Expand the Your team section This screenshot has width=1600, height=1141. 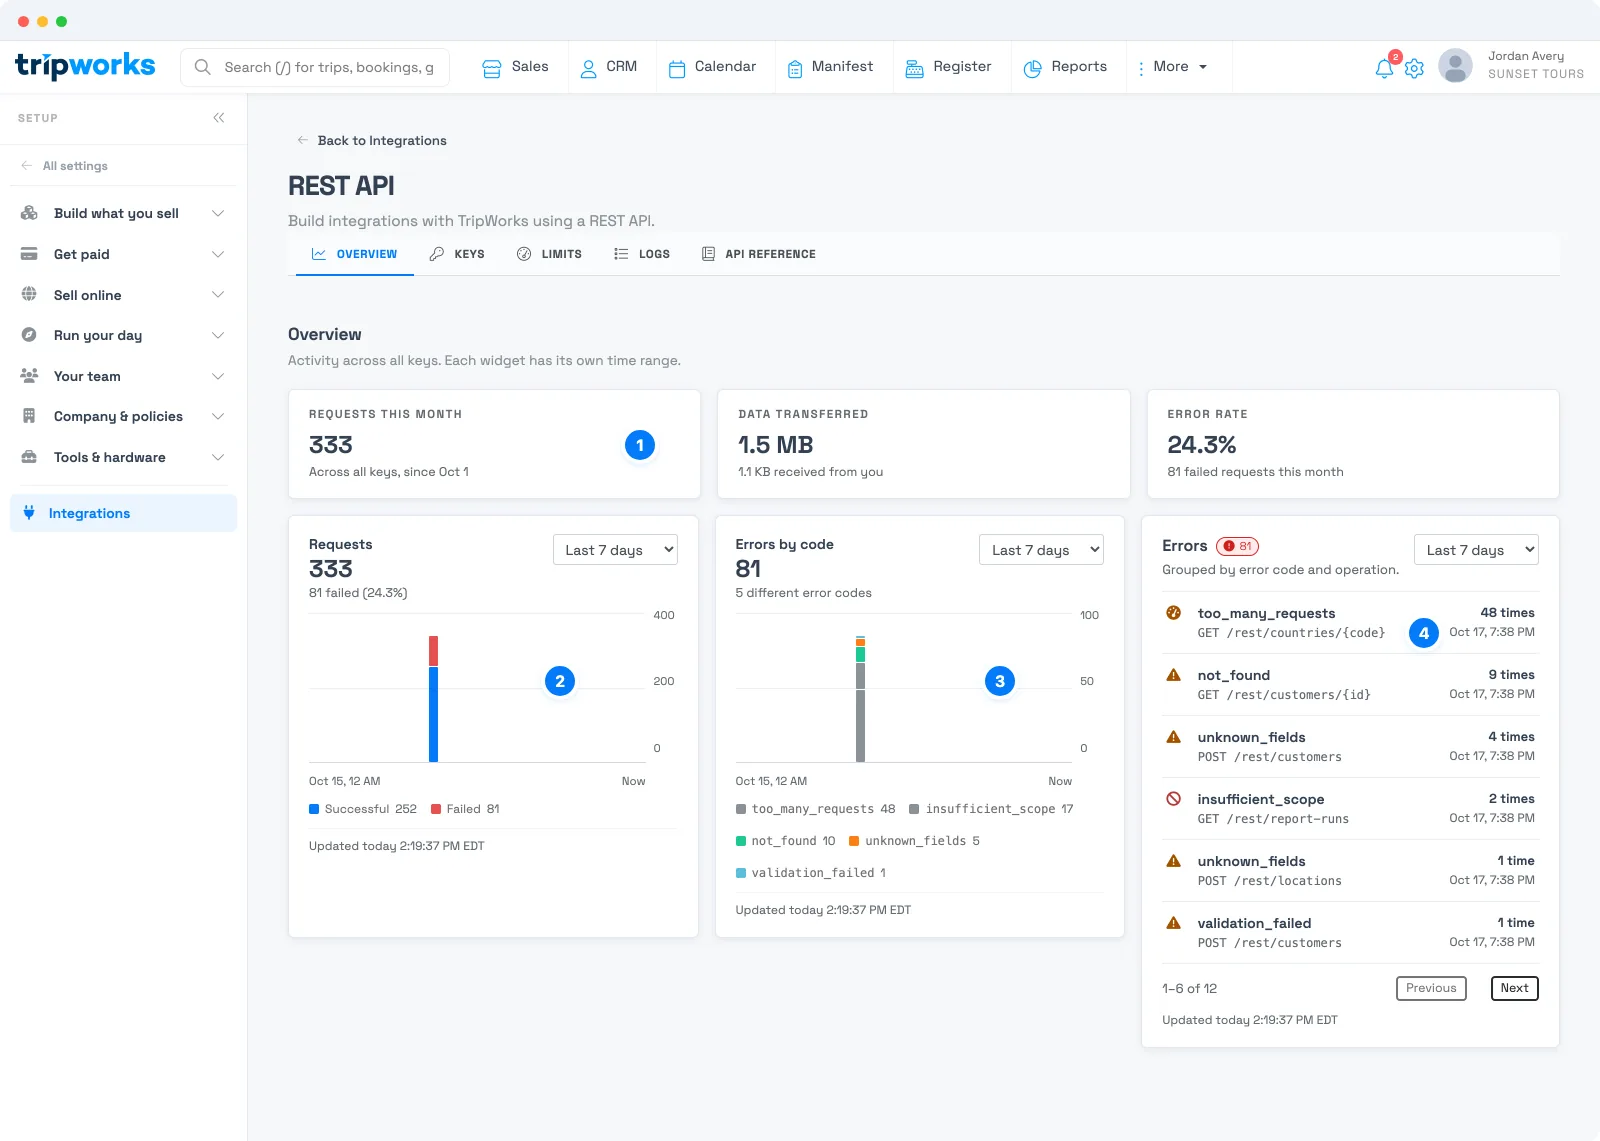pyautogui.click(x=218, y=376)
